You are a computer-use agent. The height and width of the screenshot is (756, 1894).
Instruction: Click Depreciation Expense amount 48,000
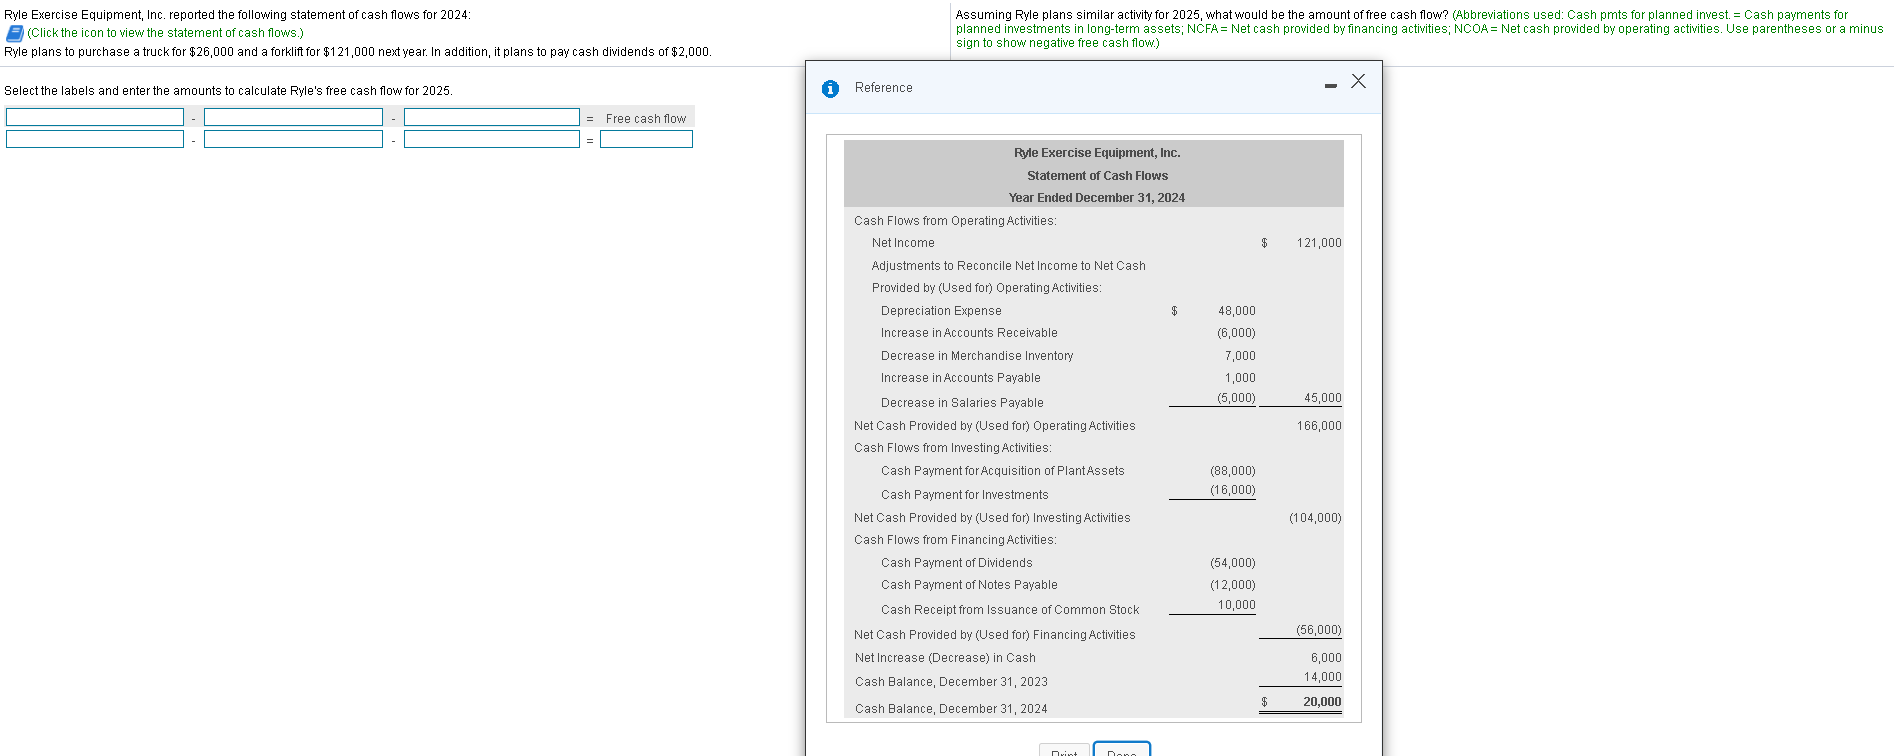(1236, 311)
